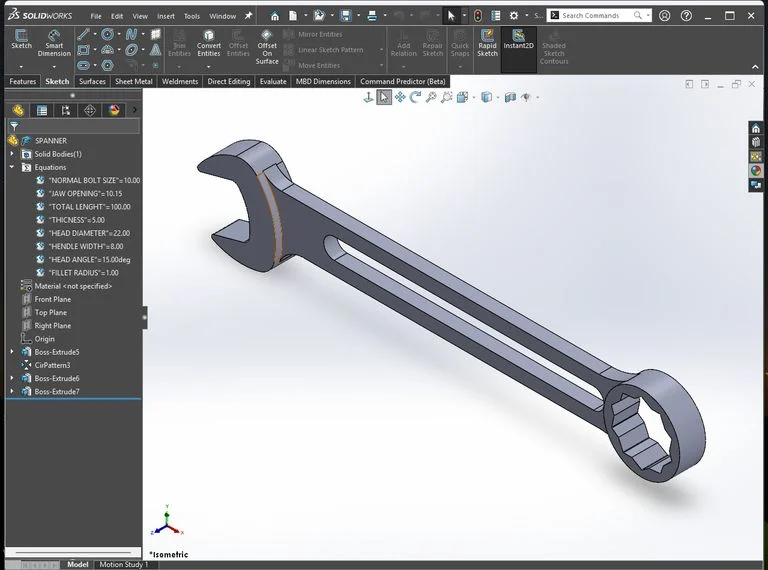Open the Help question mark

pyautogui.click(x=686, y=16)
